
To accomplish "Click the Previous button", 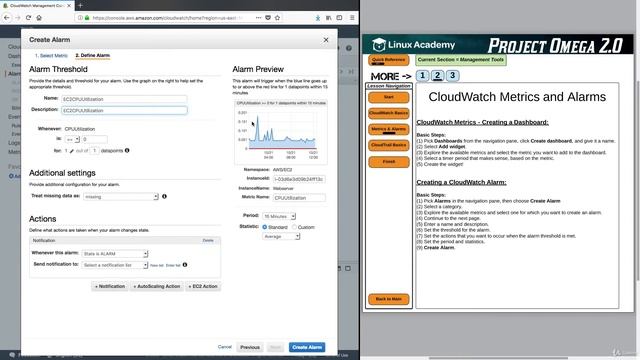I will tap(250, 347).
